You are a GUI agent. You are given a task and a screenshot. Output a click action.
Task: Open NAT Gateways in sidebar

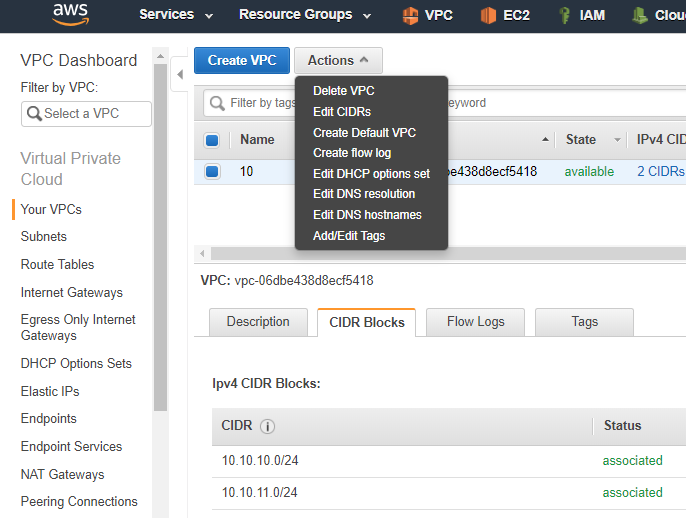tap(63, 474)
